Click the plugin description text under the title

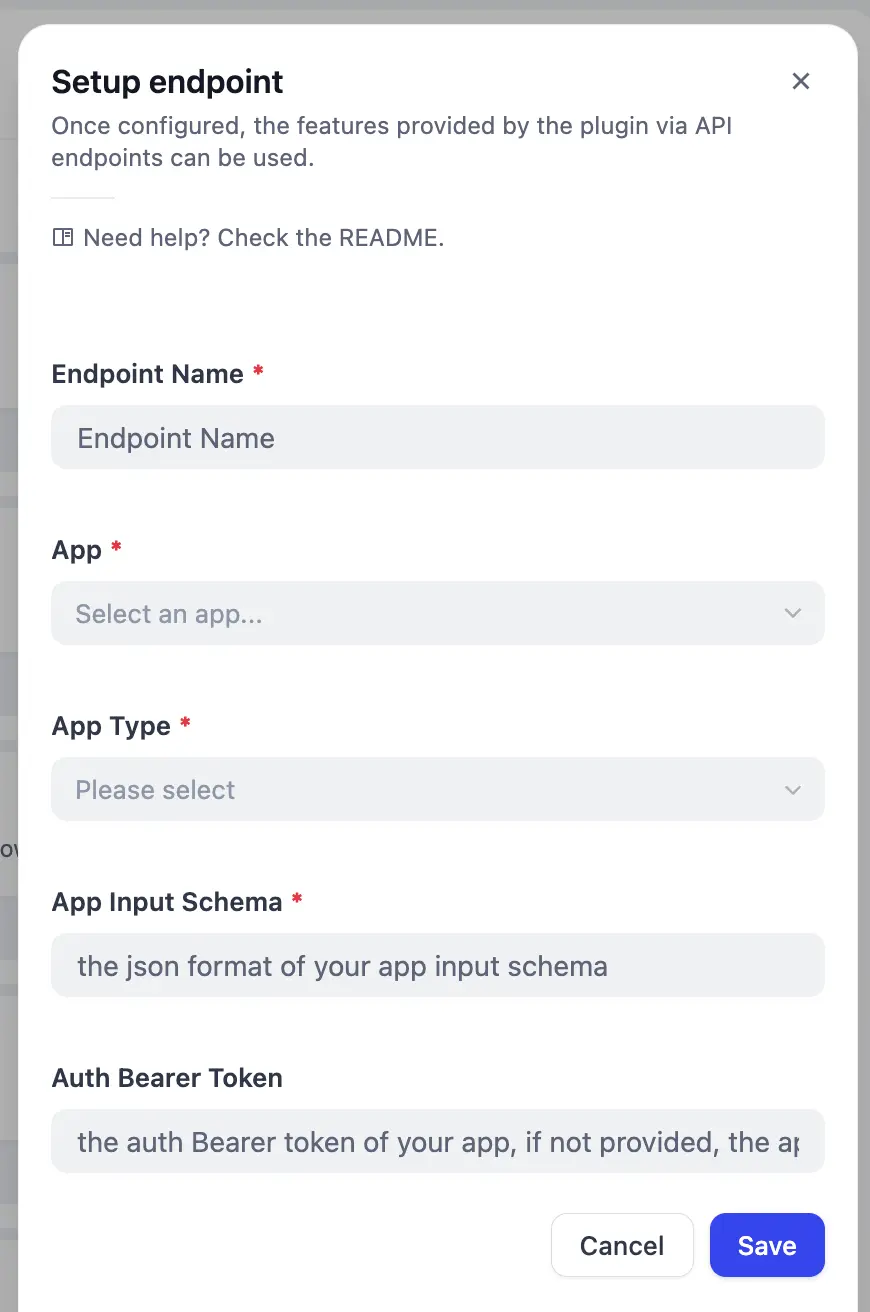pos(392,143)
